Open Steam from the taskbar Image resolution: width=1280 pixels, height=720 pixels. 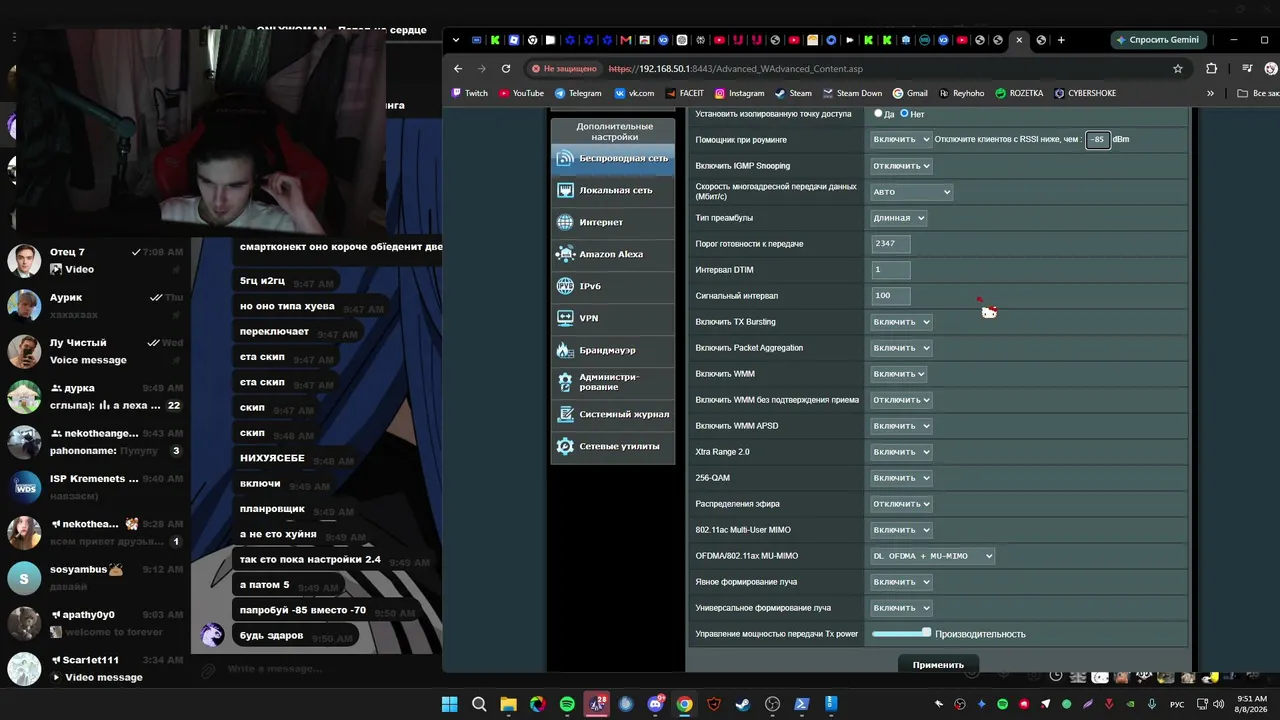[743, 704]
